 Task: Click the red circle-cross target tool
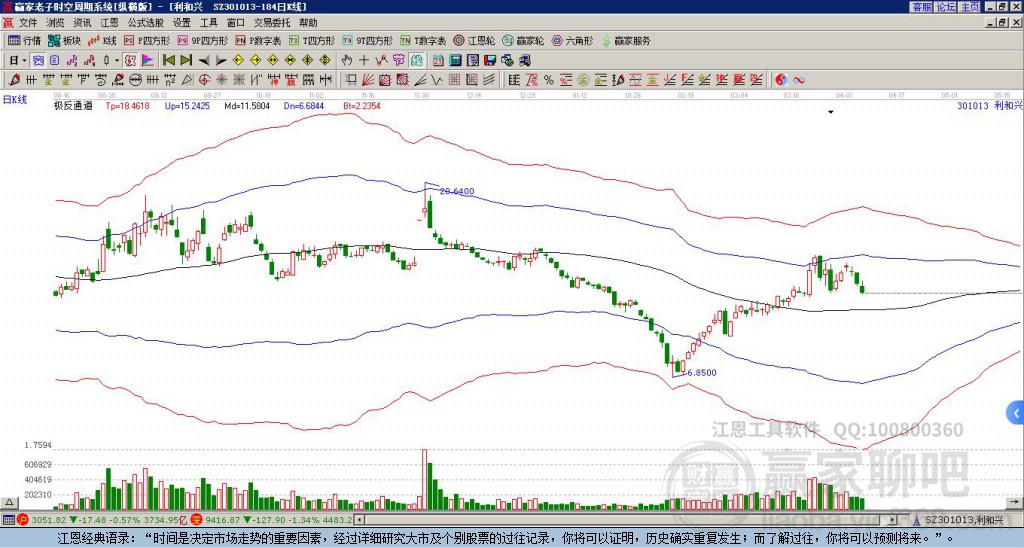pyautogui.click(x=204, y=80)
